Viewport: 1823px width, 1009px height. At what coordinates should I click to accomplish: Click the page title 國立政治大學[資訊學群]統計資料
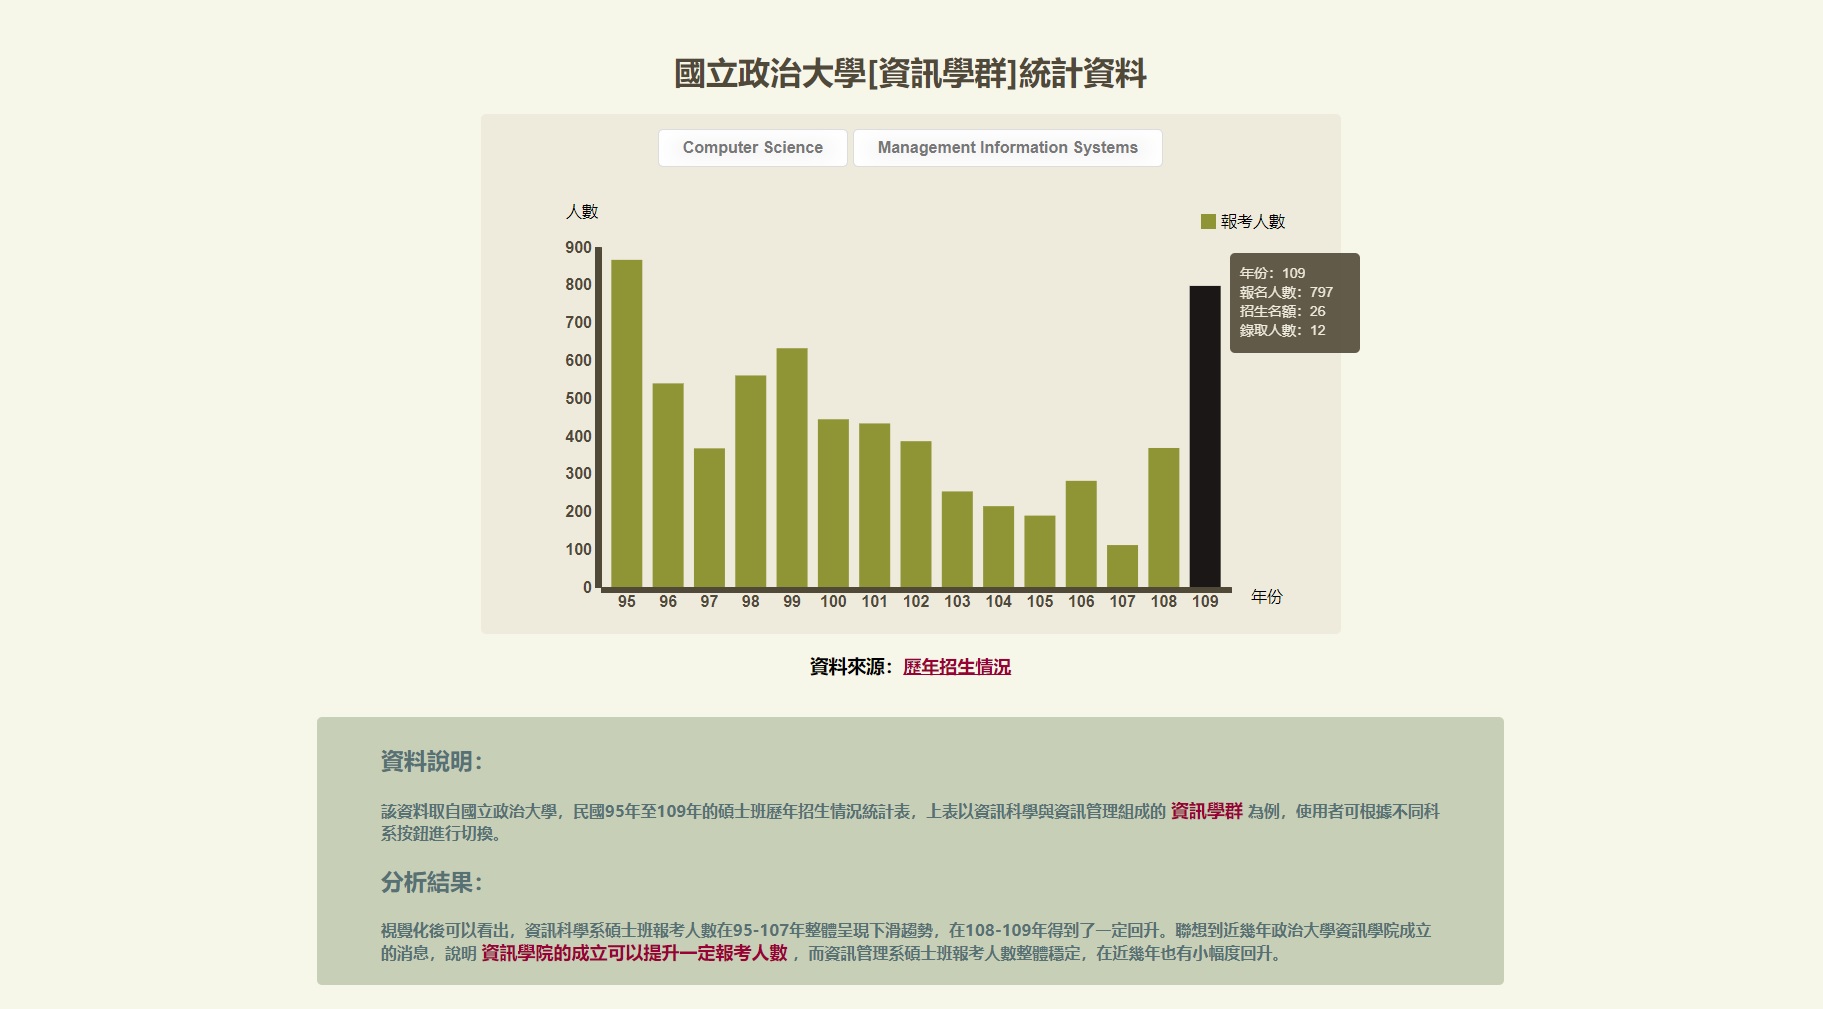click(910, 74)
